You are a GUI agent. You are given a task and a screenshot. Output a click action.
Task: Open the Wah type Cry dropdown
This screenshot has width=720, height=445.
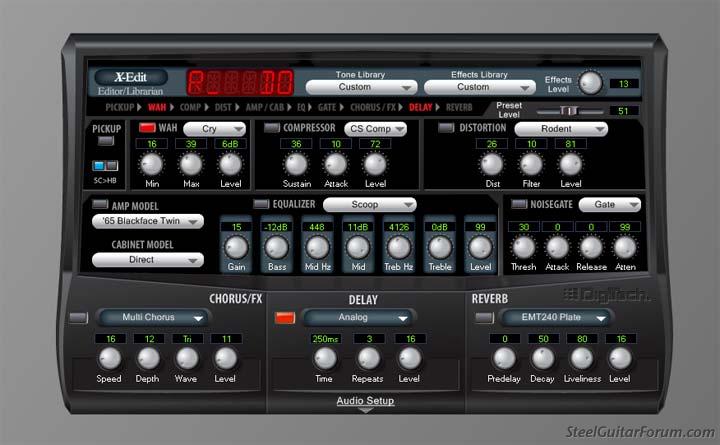[214, 129]
